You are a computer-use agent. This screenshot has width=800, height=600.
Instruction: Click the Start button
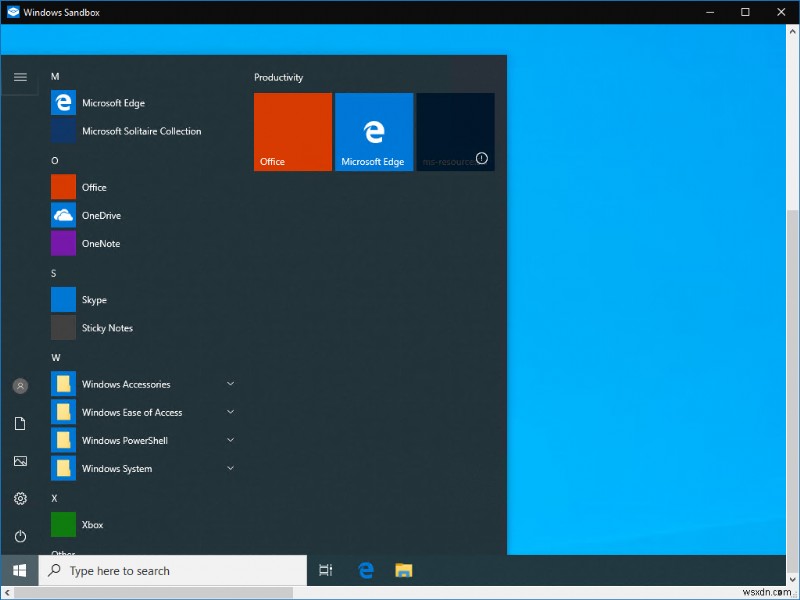[x=19, y=570]
